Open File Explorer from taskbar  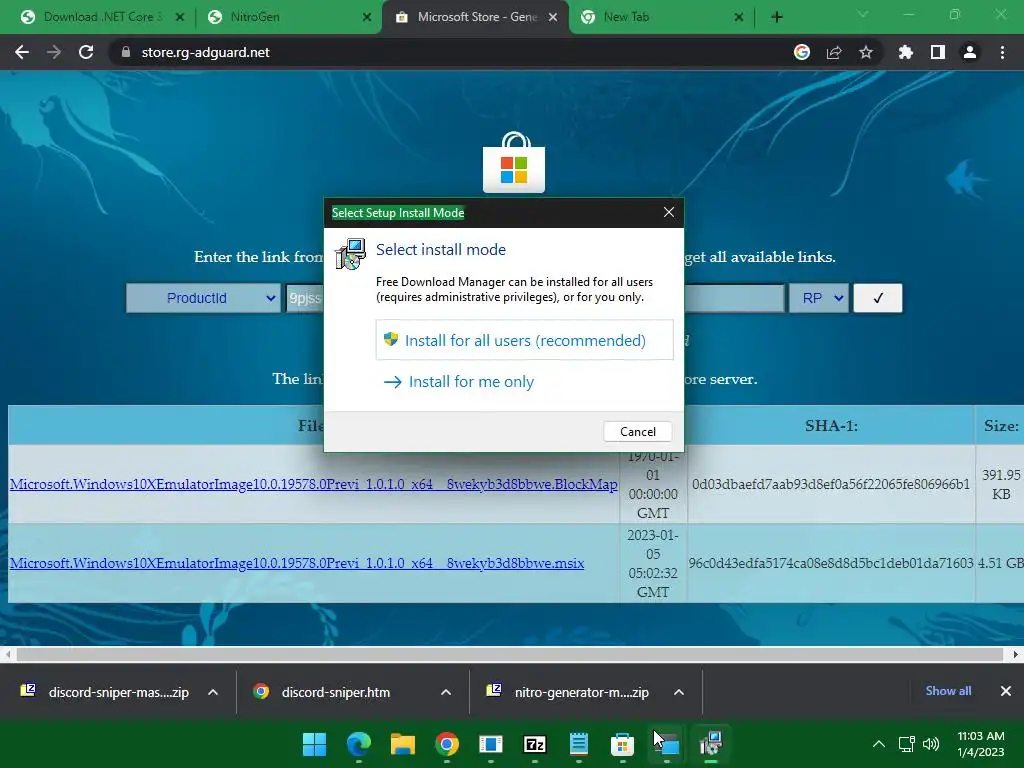tap(403, 744)
